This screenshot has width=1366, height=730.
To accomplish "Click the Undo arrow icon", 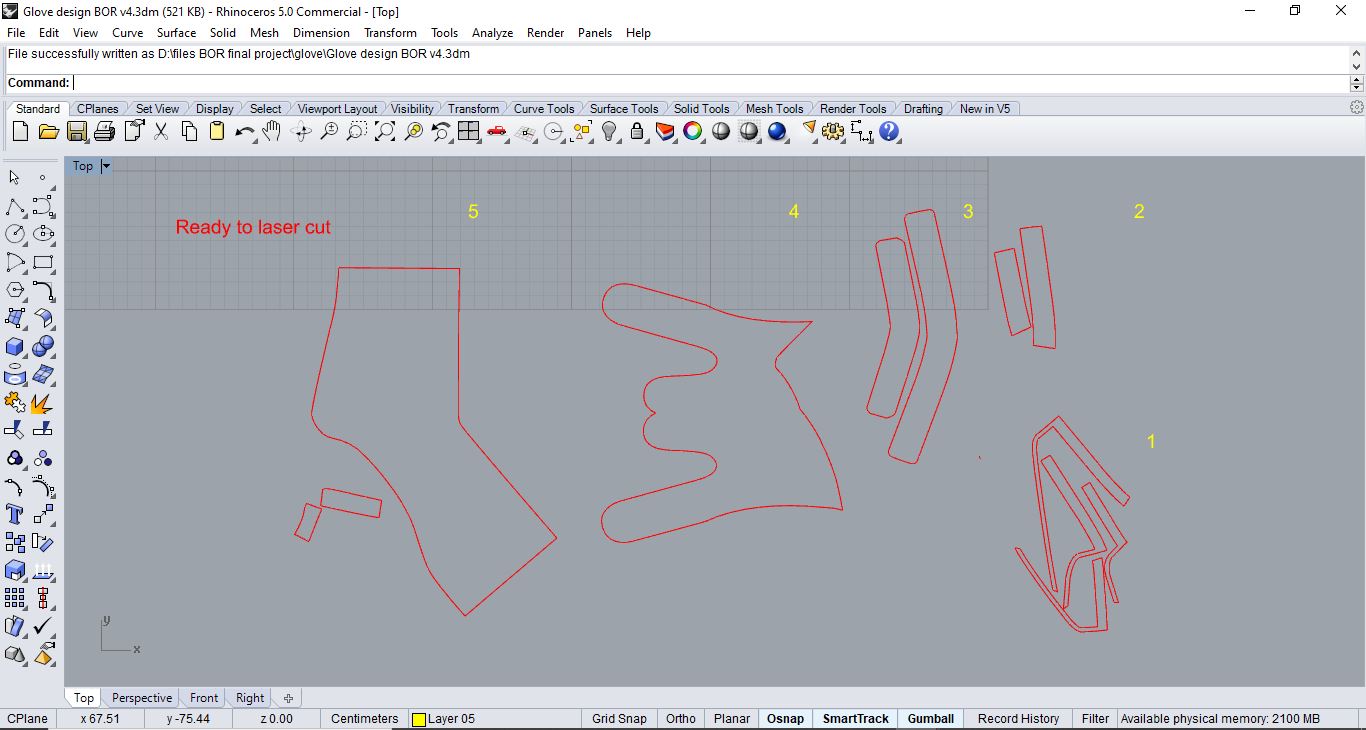I will coord(245,131).
